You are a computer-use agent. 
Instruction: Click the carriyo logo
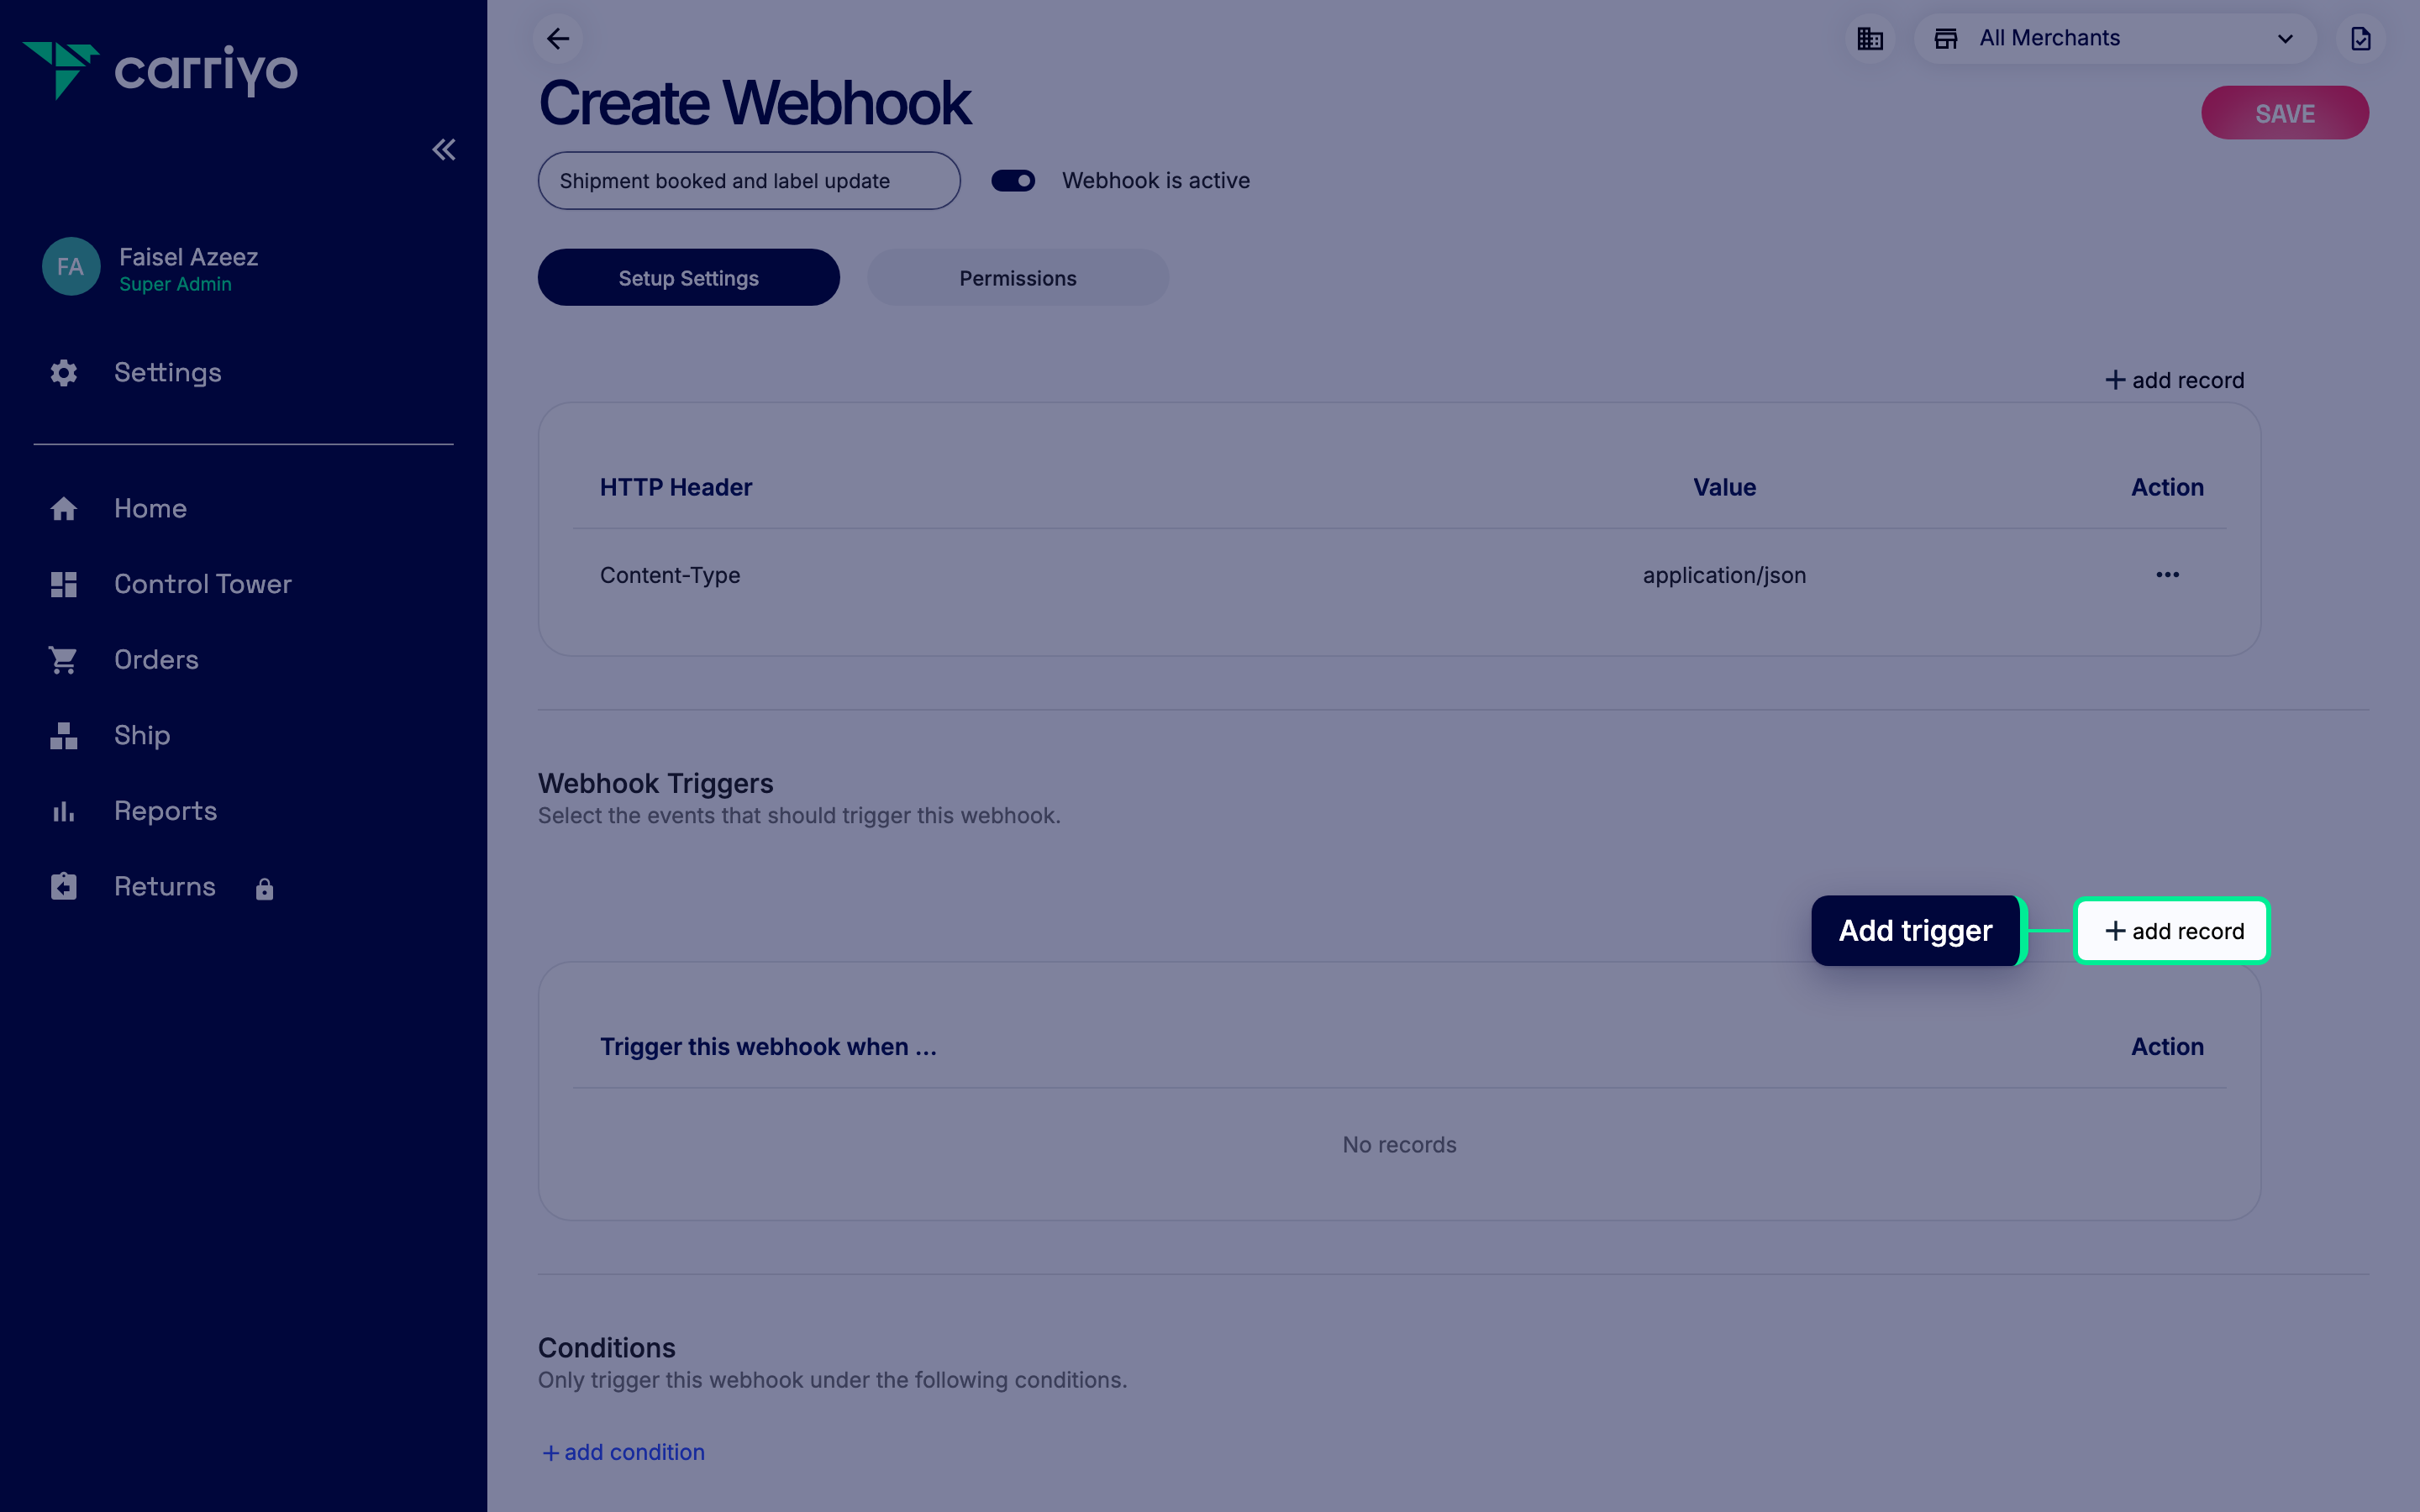pyautogui.click(x=160, y=70)
